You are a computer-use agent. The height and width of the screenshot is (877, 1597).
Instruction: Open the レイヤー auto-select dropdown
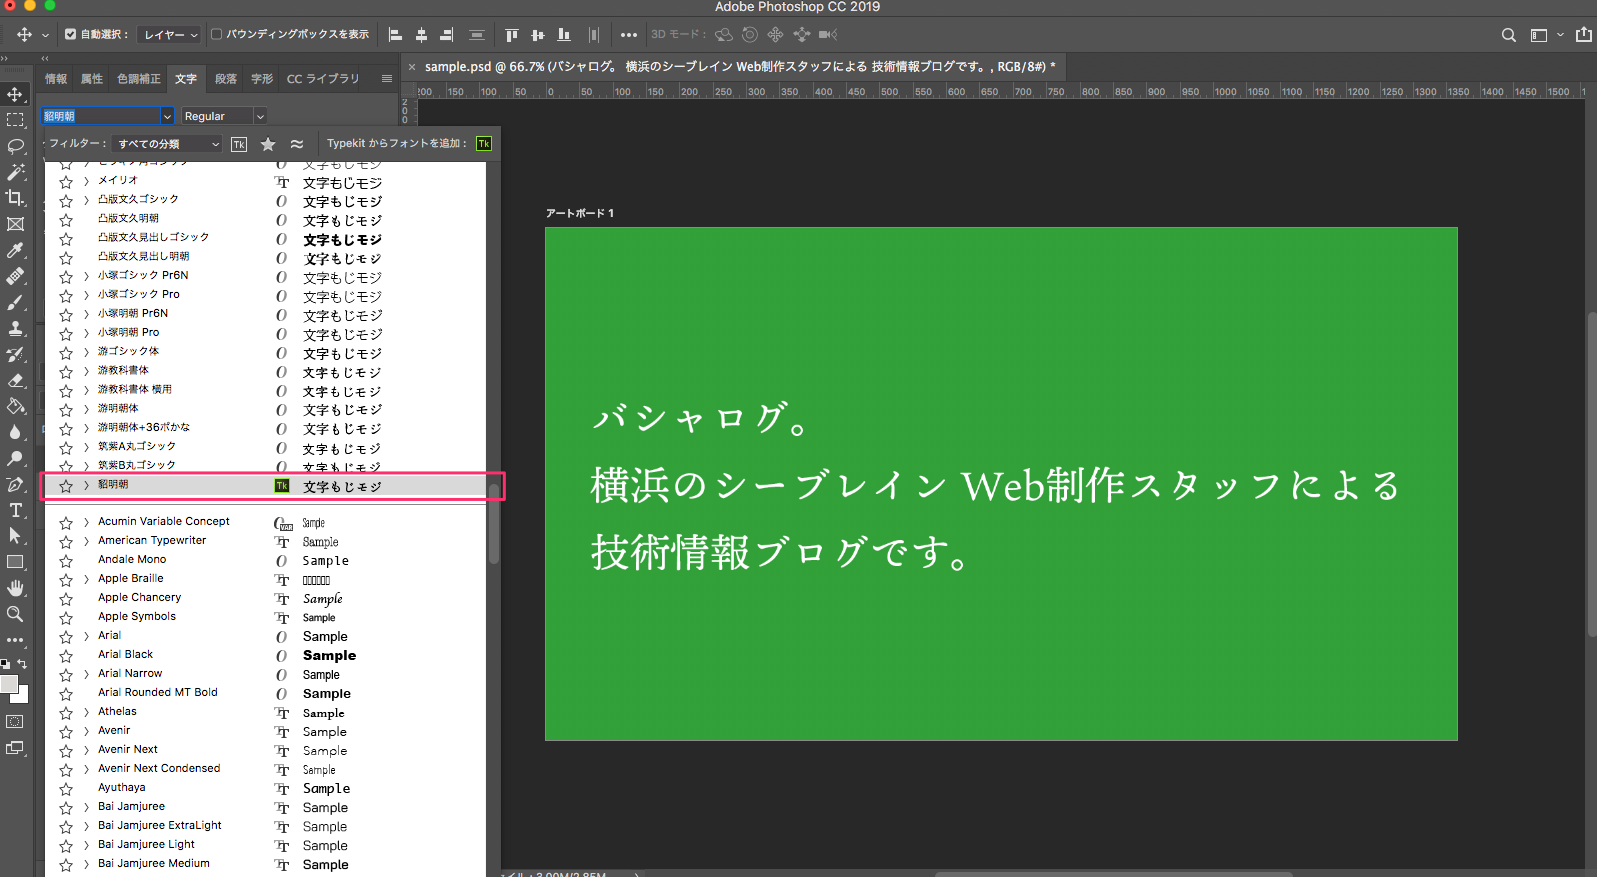tap(169, 34)
